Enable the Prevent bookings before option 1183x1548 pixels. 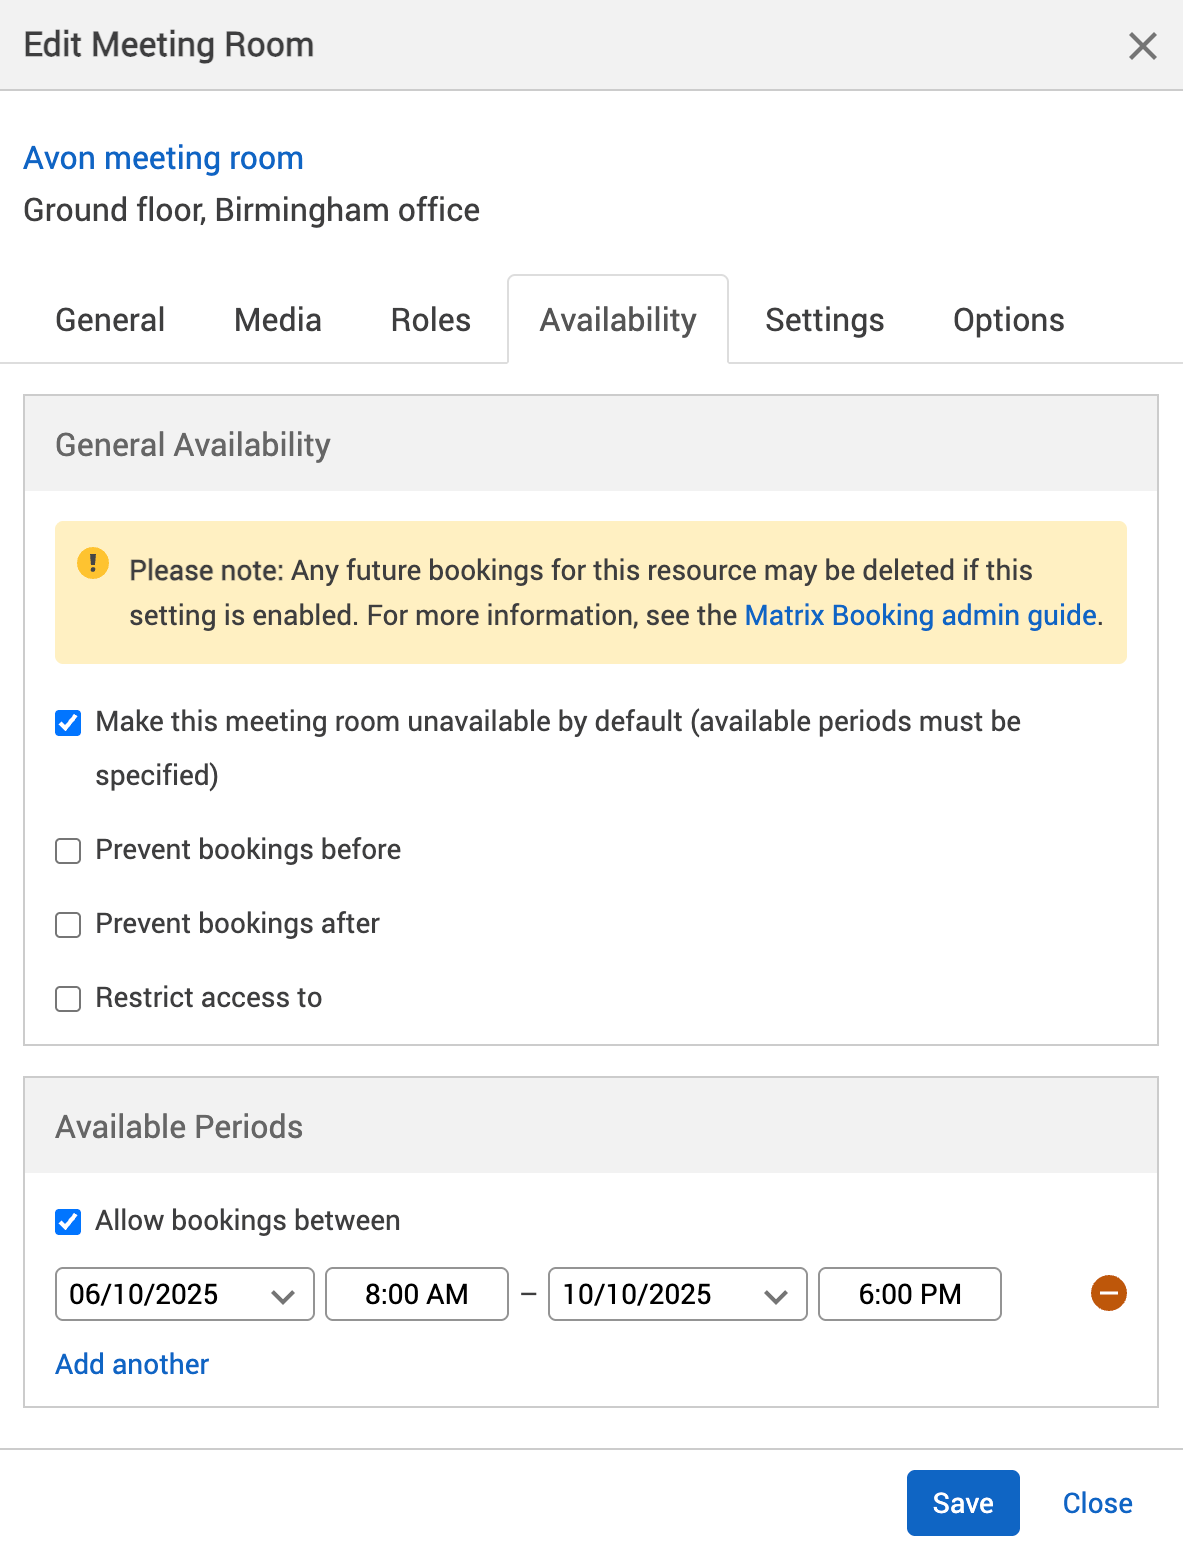pos(67,851)
